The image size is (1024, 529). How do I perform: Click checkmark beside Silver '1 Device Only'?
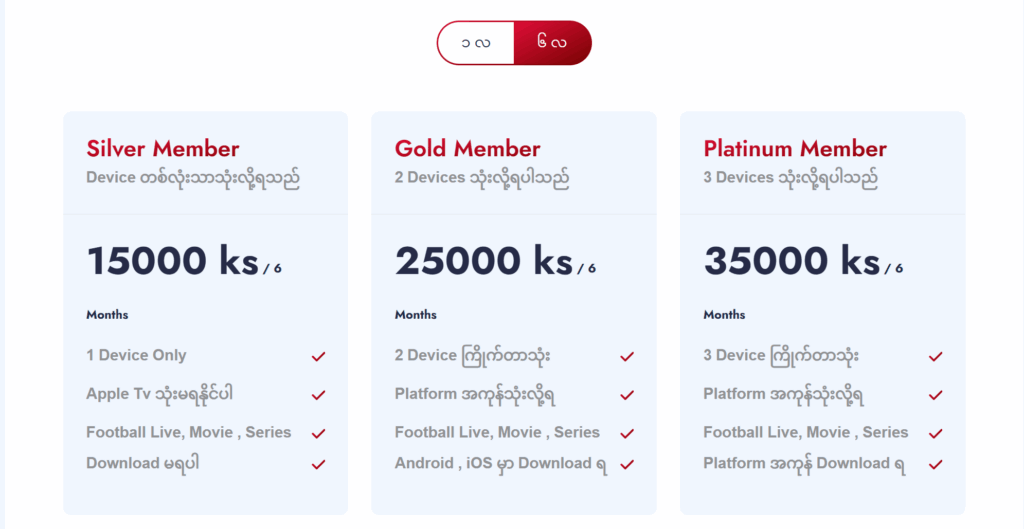(318, 357)
